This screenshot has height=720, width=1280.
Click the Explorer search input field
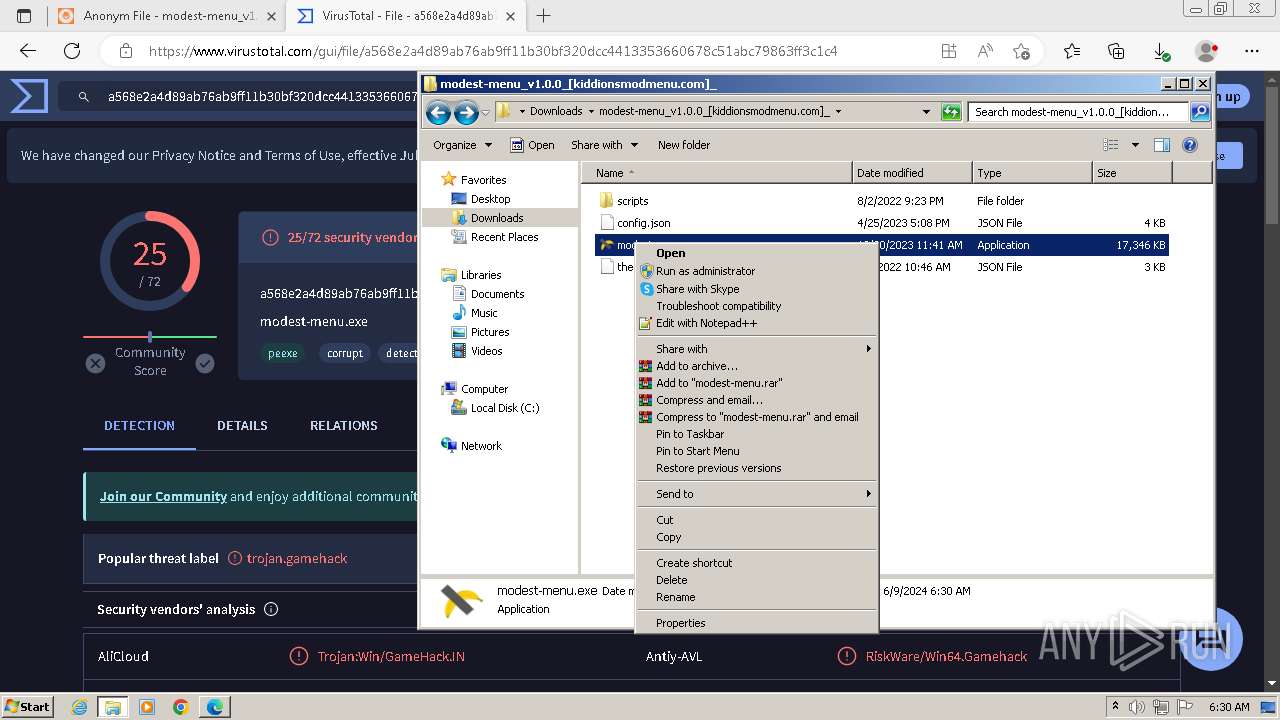point(1079,112)
